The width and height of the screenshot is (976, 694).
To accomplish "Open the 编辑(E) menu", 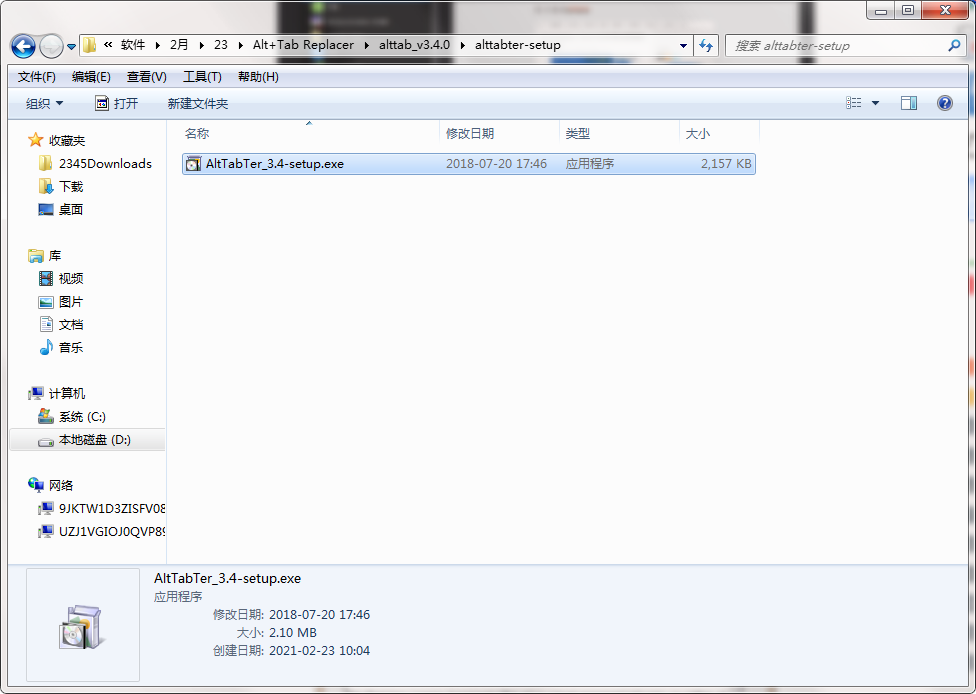I will (91, 77).
